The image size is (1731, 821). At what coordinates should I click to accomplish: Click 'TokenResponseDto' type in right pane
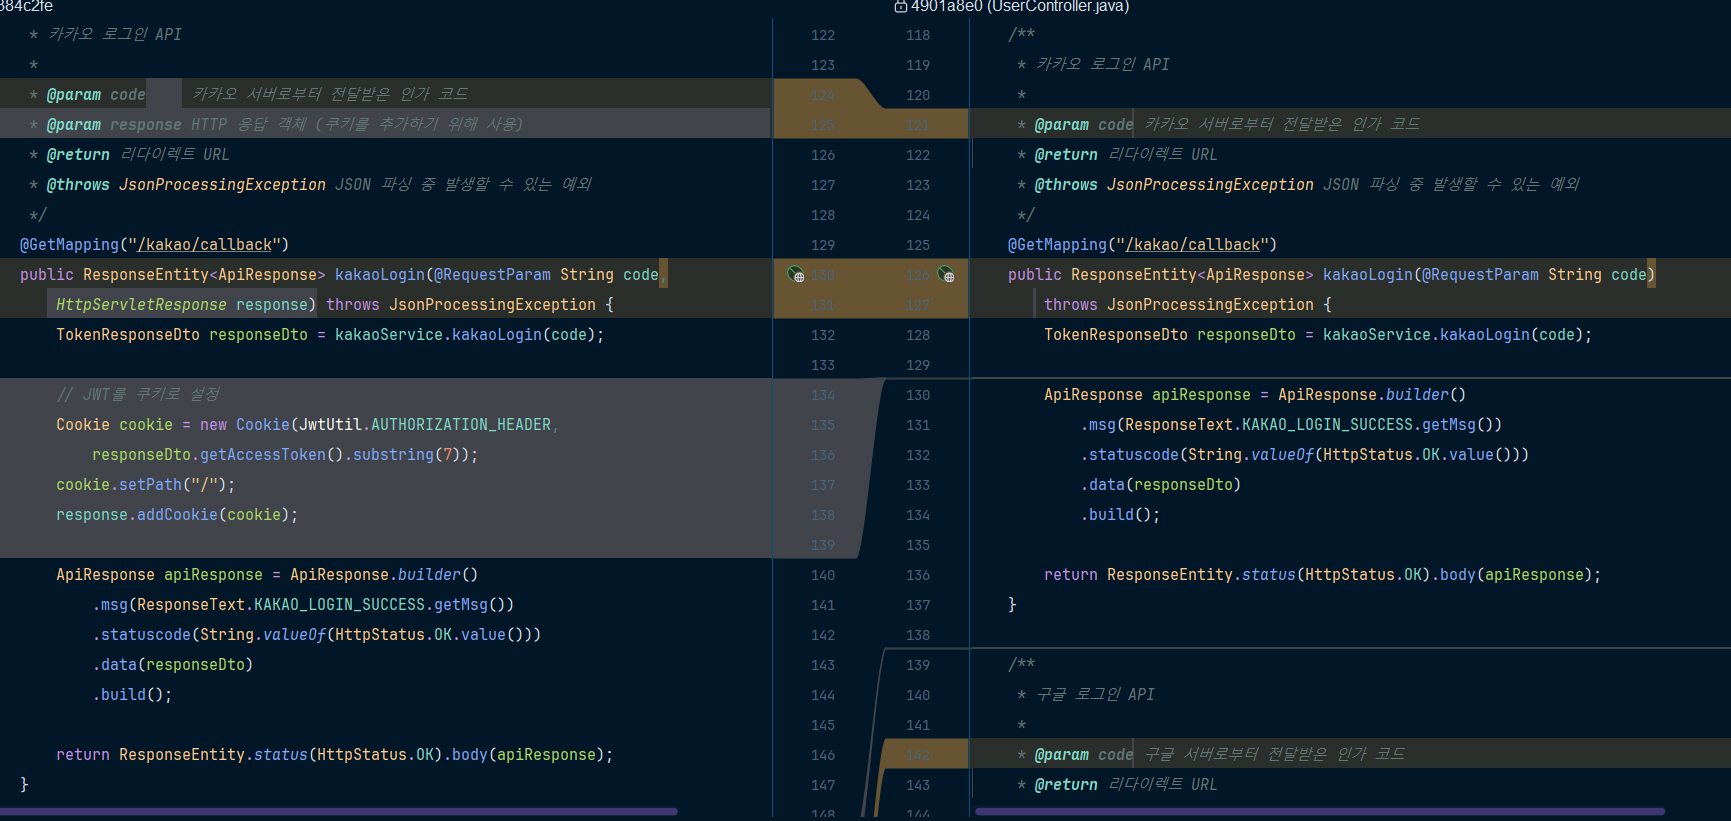coord(1116,335)
